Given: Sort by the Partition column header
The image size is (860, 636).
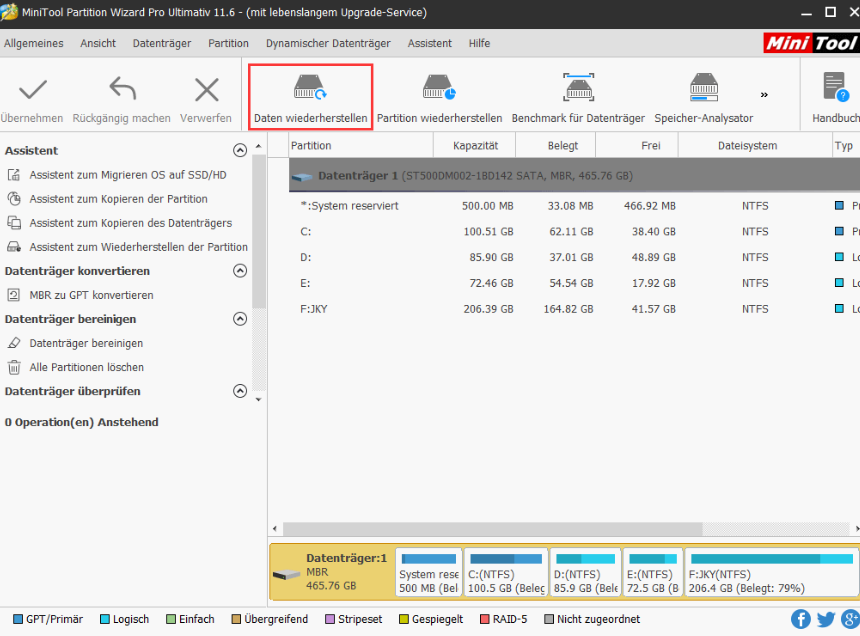Looking at the screenshot, I should (x=361, y=145).
